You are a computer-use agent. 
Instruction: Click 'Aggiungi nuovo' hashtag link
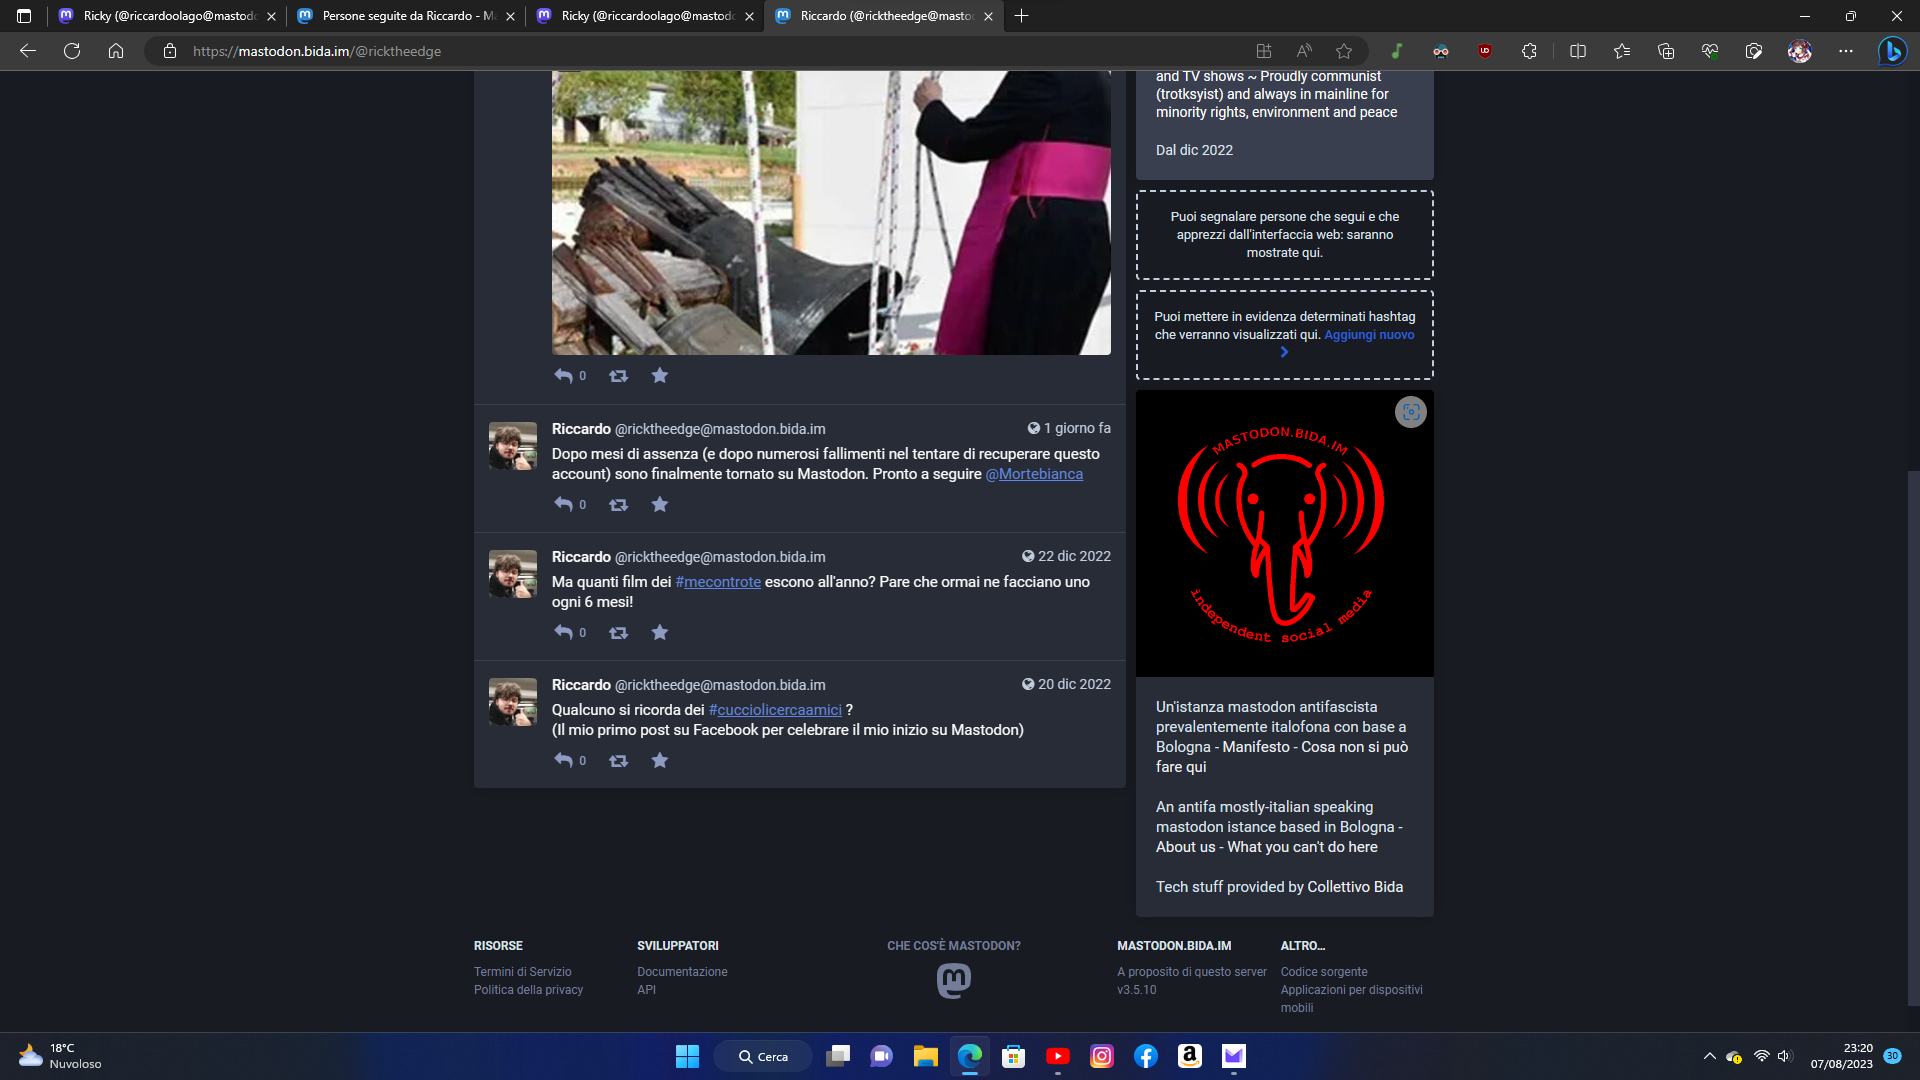(1369, 335)
